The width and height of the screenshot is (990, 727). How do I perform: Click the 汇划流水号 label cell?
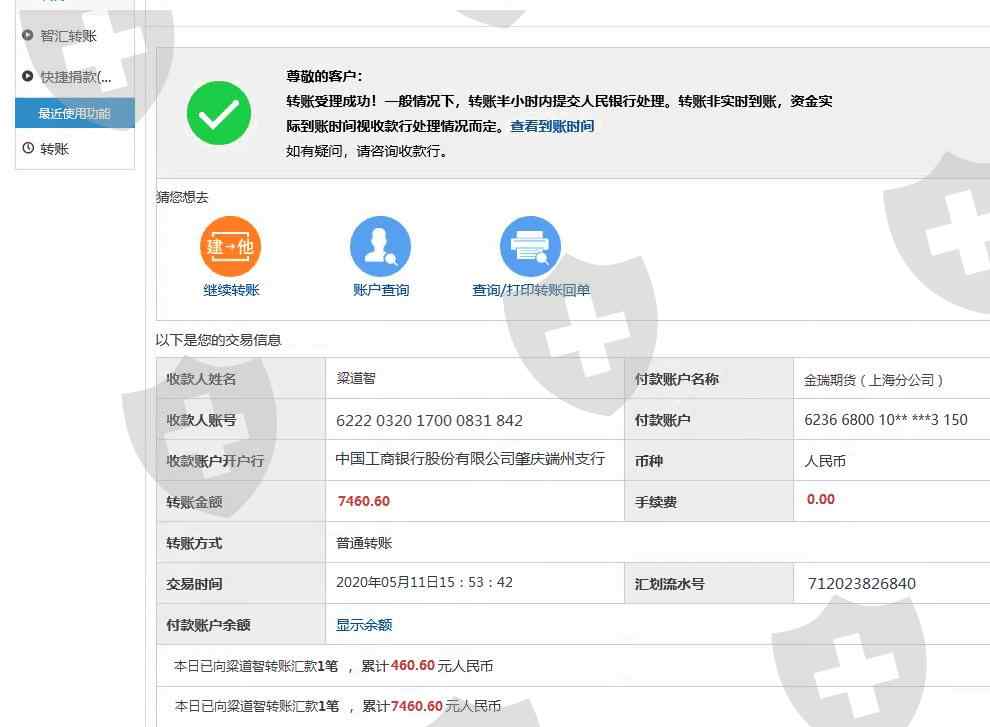tap(709, 584)
